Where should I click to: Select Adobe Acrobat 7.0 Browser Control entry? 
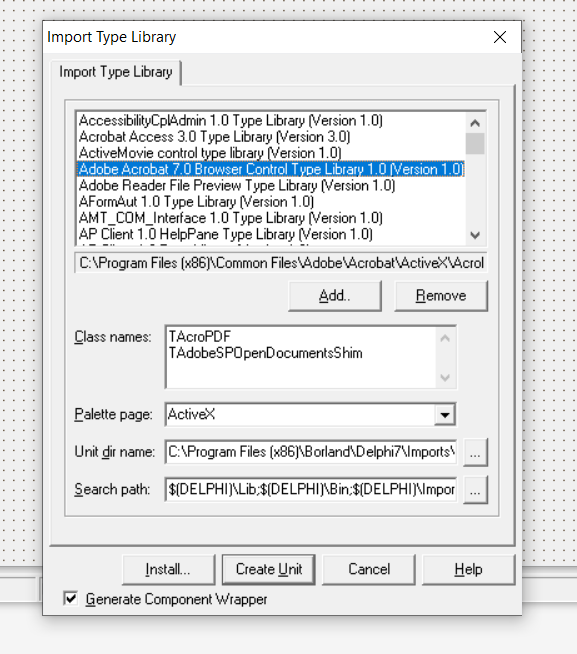271,169
